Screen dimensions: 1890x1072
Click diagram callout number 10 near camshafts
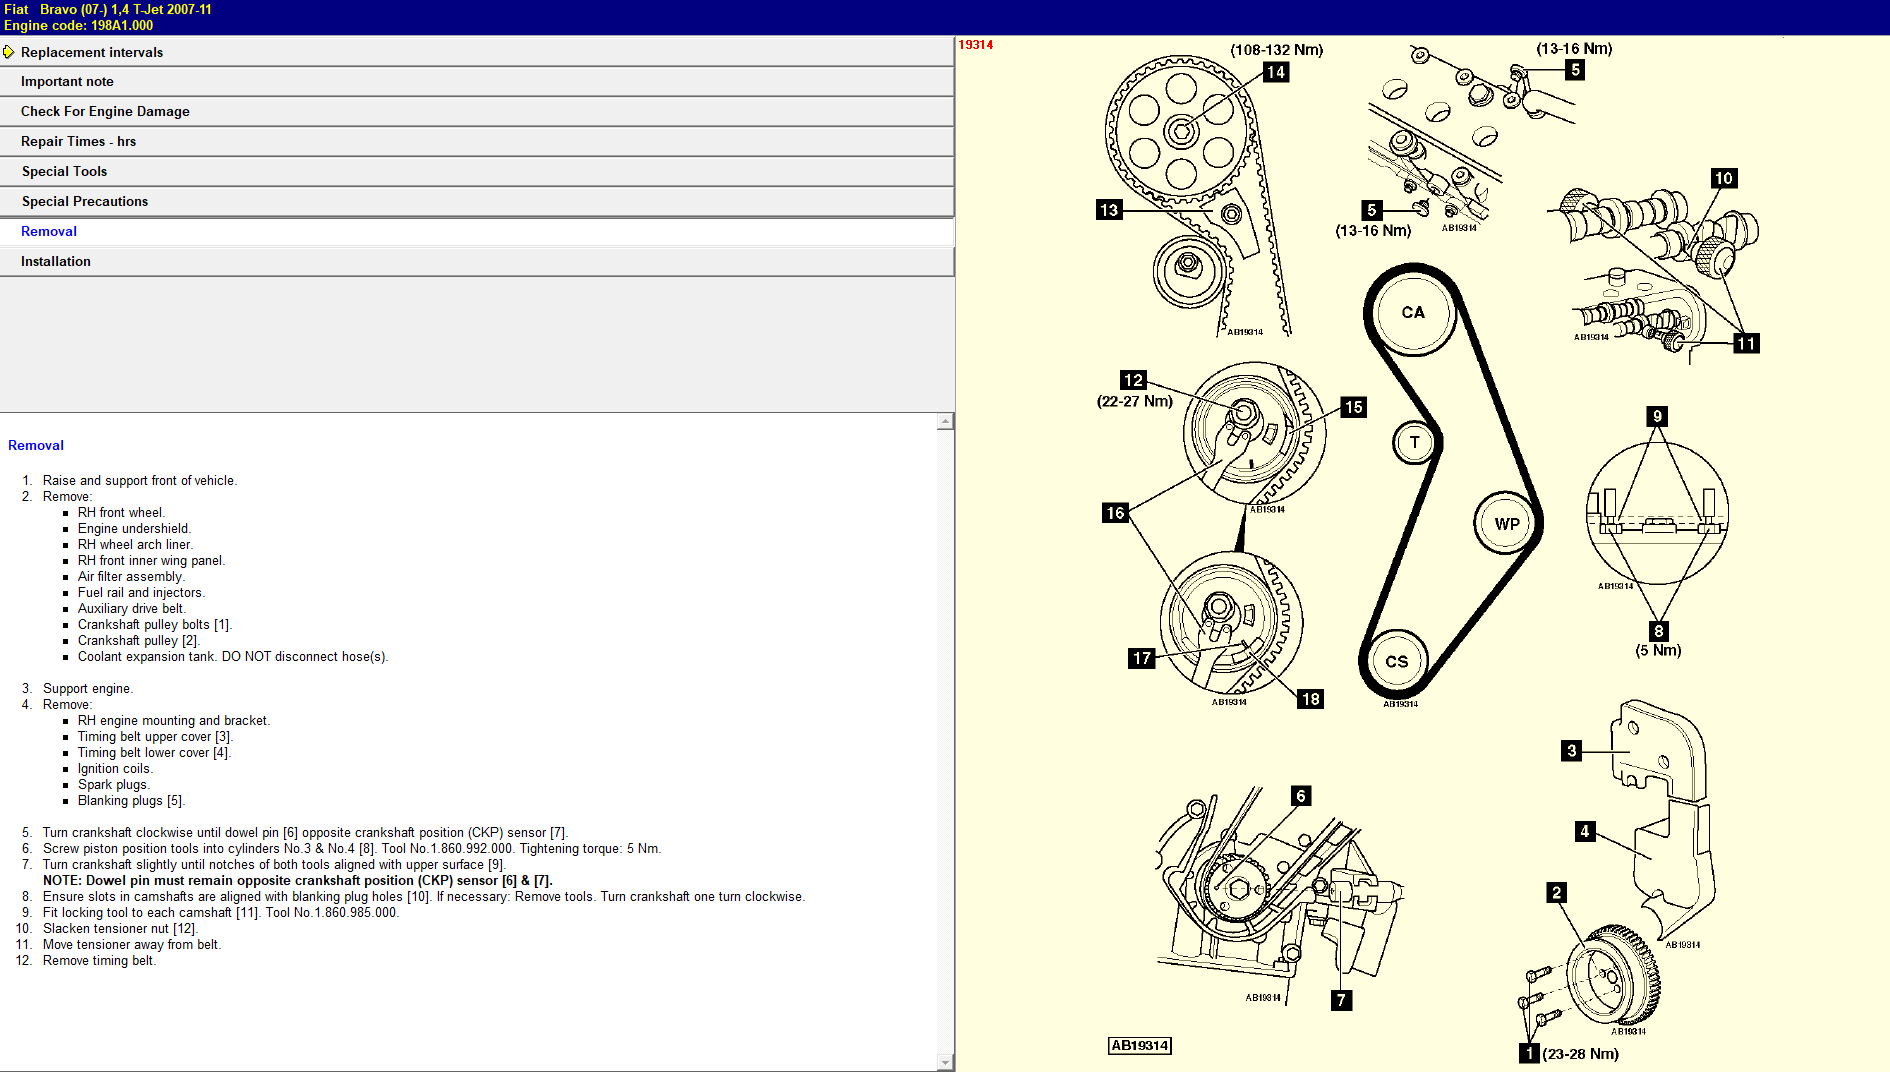(1724, 179)
